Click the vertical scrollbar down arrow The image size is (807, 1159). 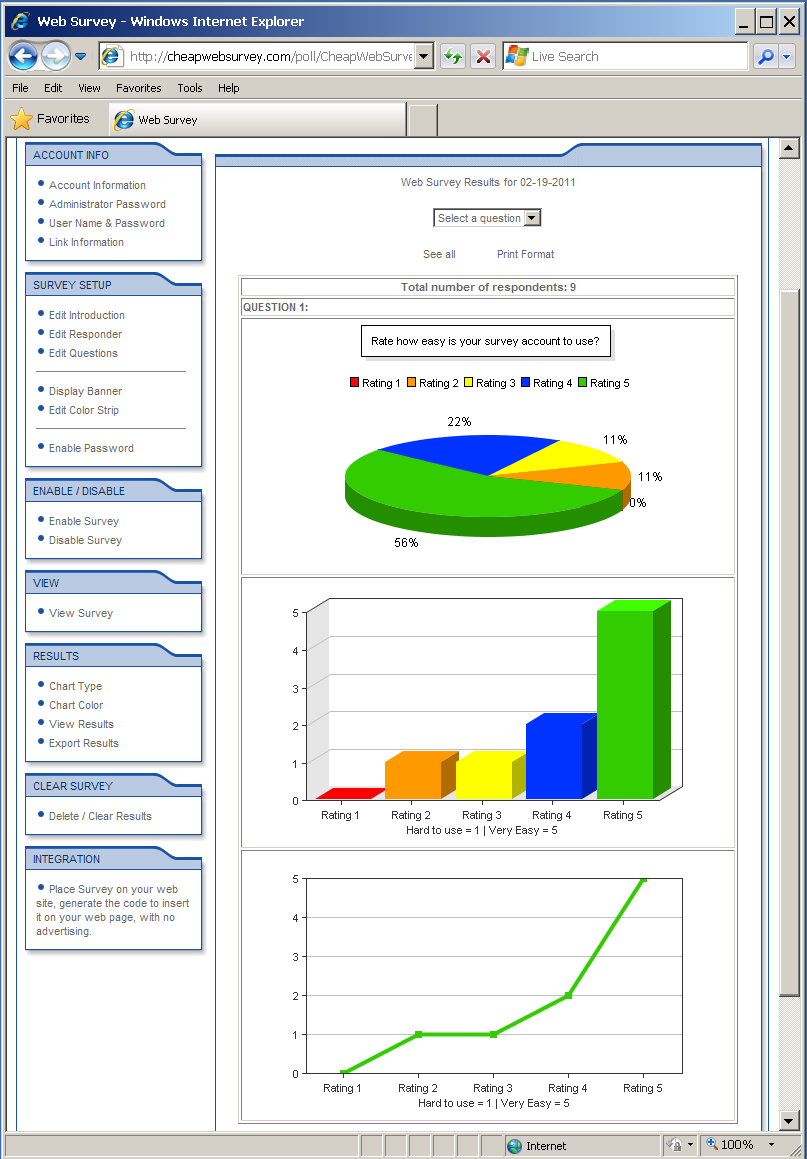(789, 1120)
